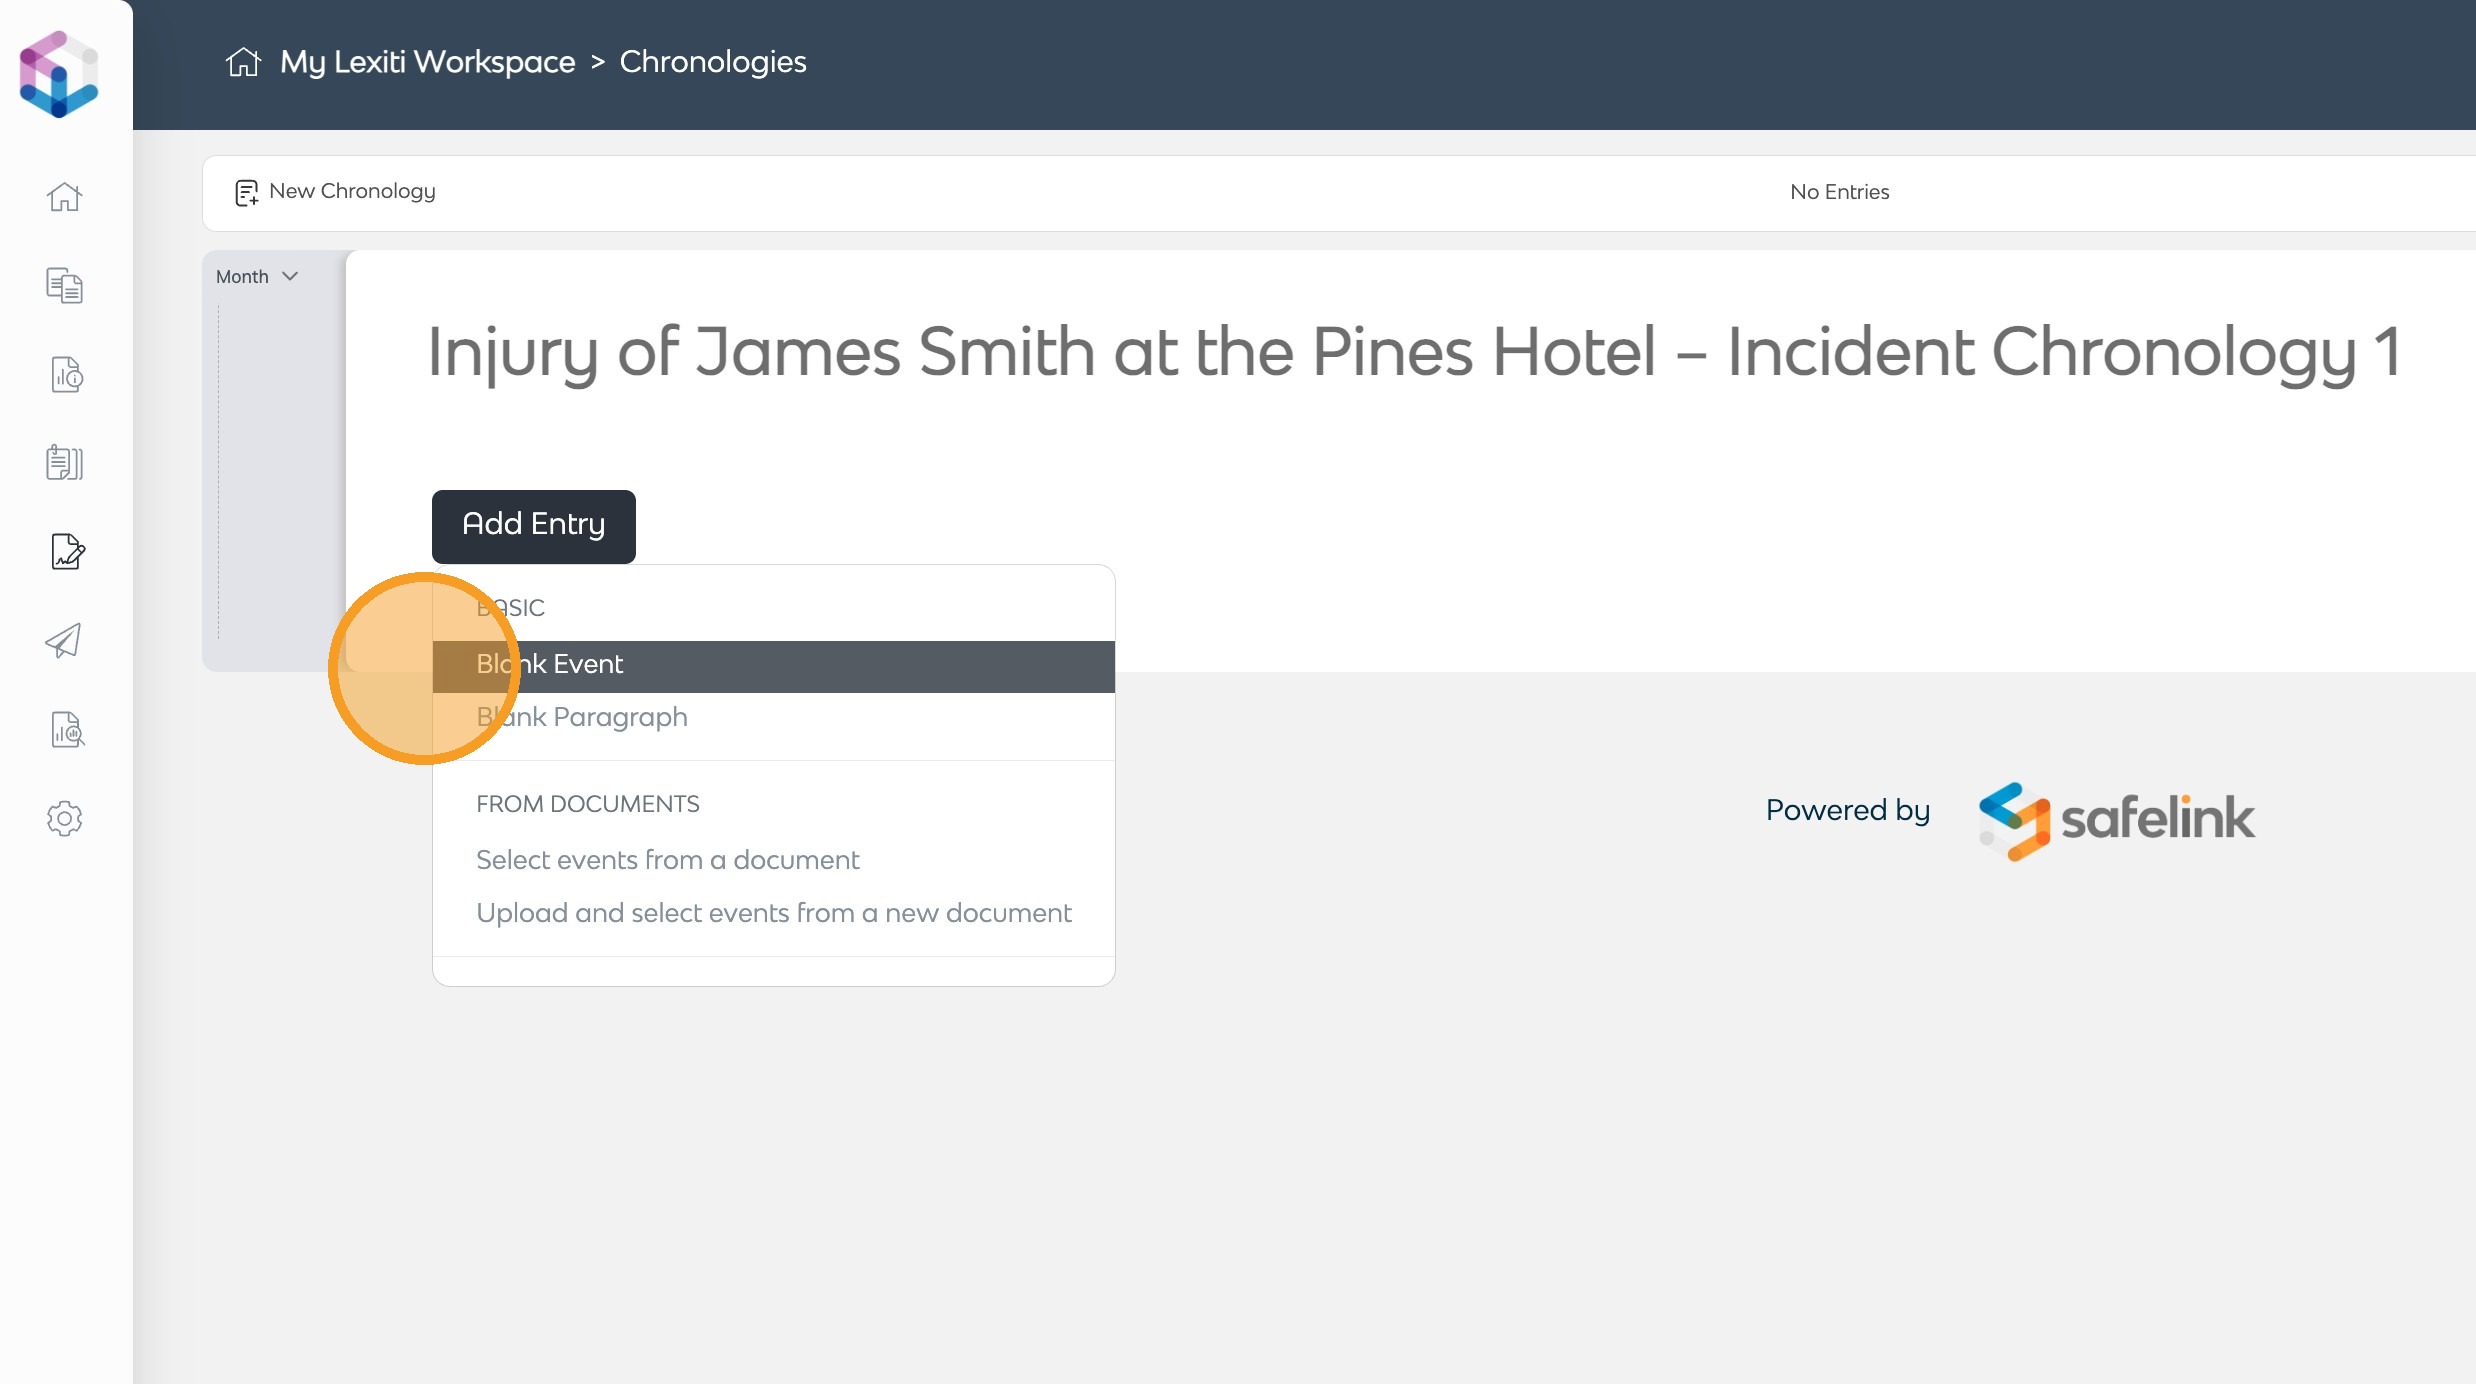The image size is (2476, 1384).
Task: Click the chronology title text field
Action: [x=1413, y=353]
